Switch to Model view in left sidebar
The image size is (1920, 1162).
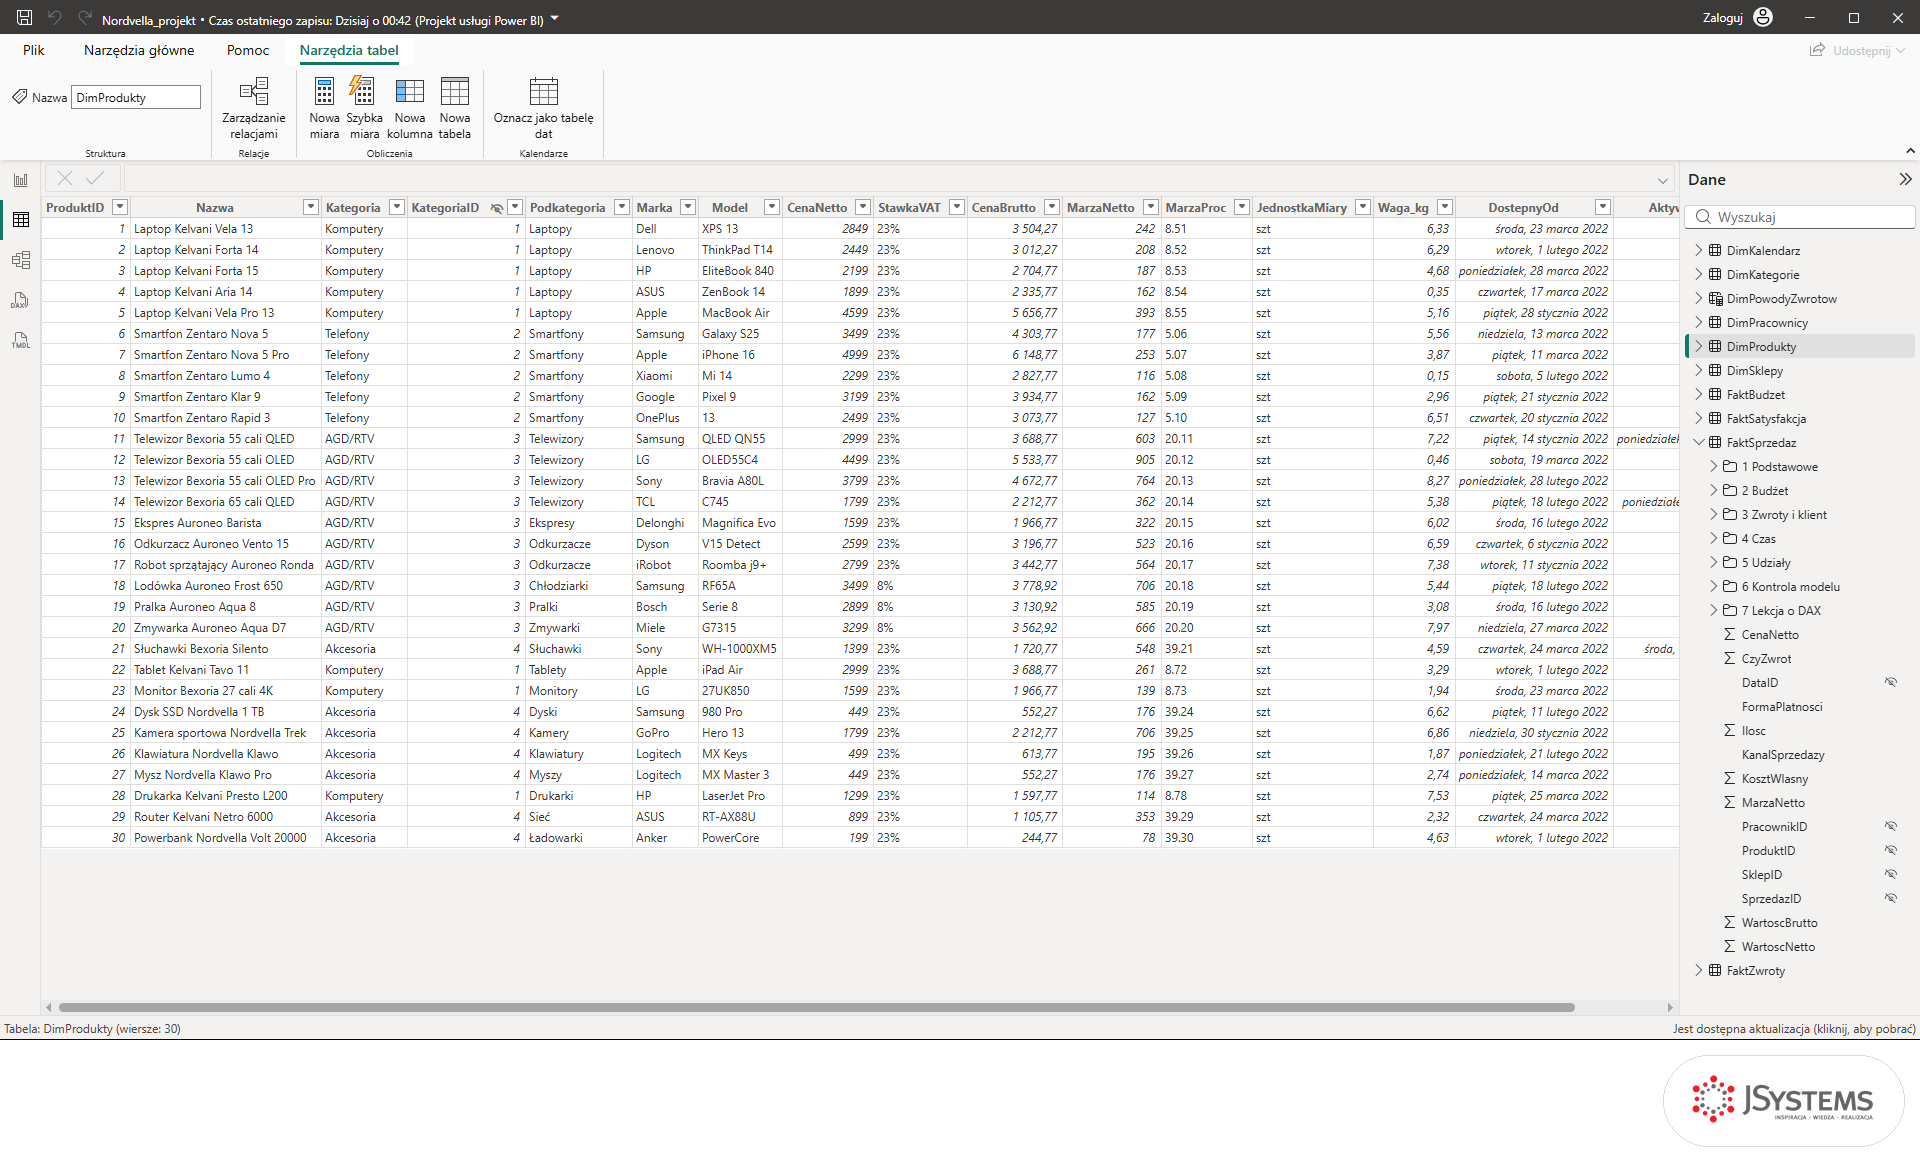point(21,260)
